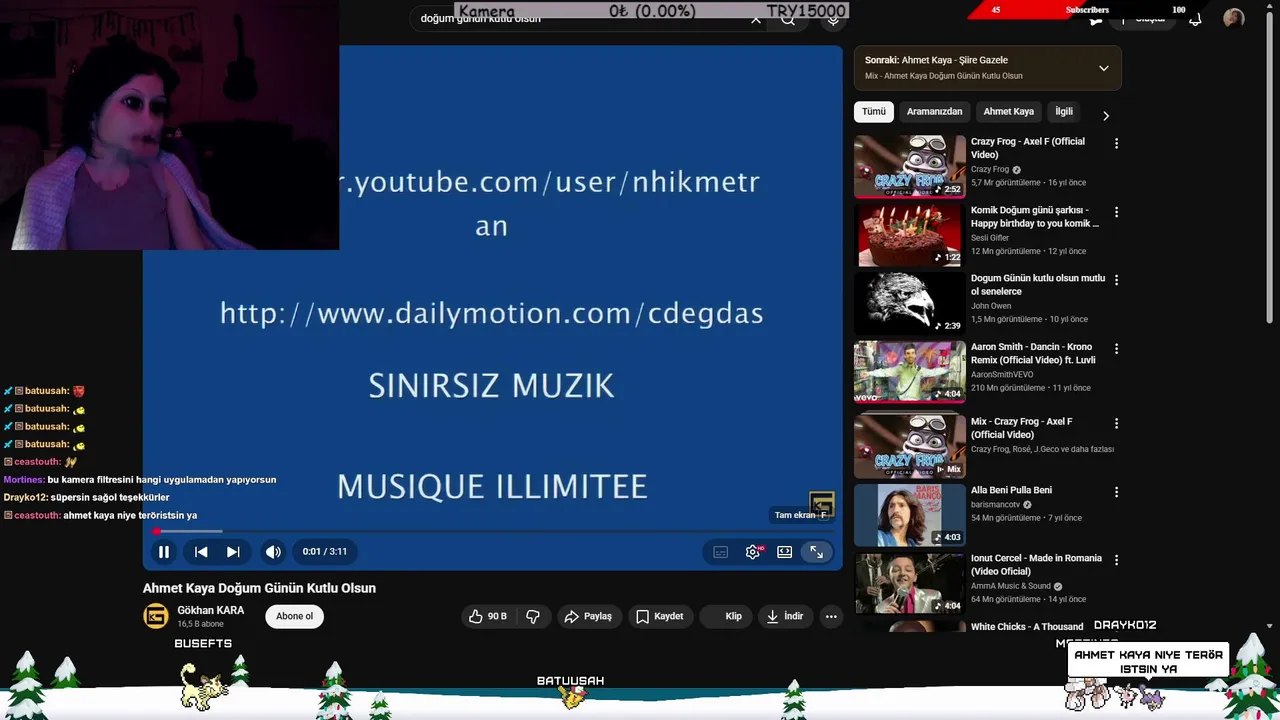Download the video with İndir
The height and width of the screenshot is (720, 1280).
tap(785, 616)
